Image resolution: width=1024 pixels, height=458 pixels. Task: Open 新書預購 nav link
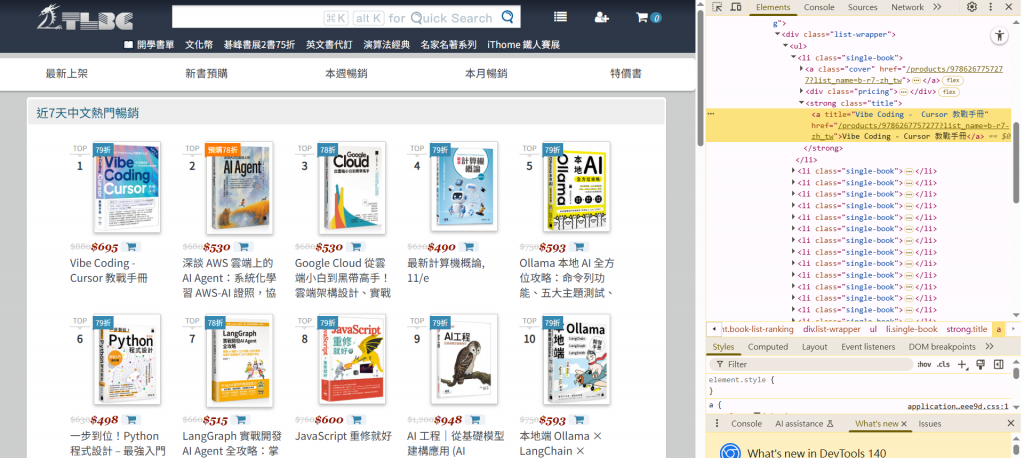[x=206, y=73]
